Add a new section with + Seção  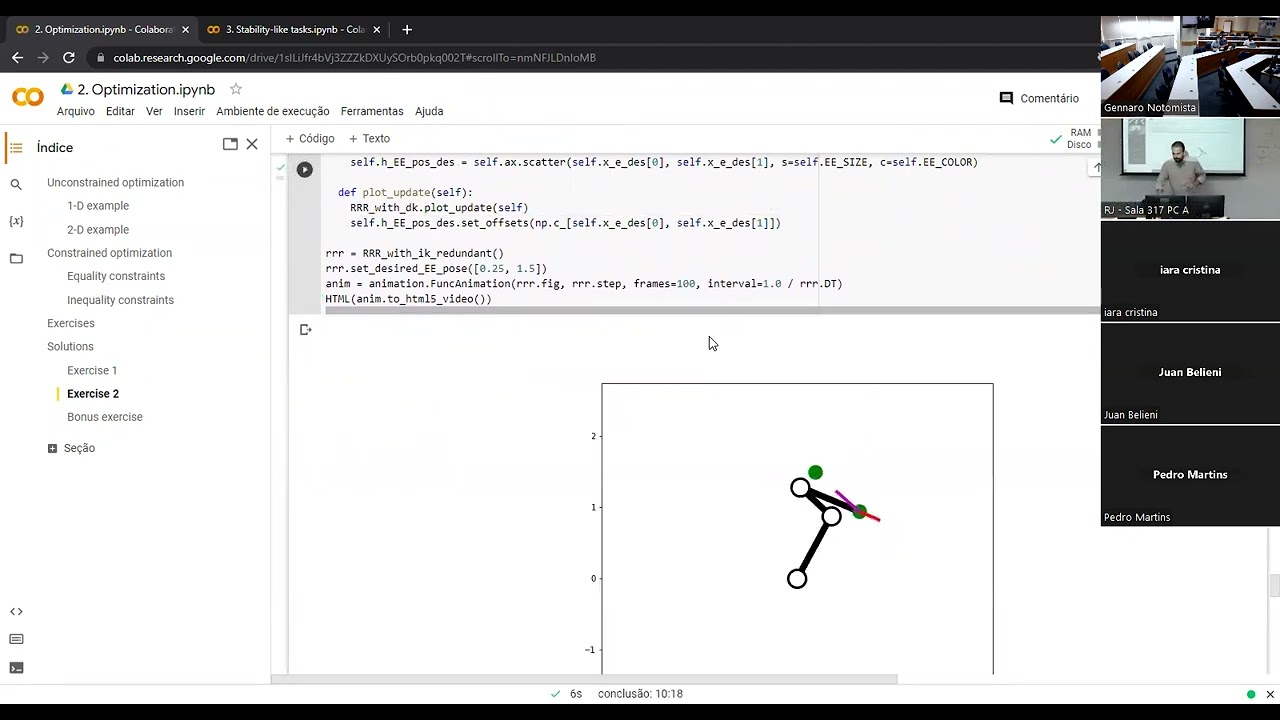71,448
